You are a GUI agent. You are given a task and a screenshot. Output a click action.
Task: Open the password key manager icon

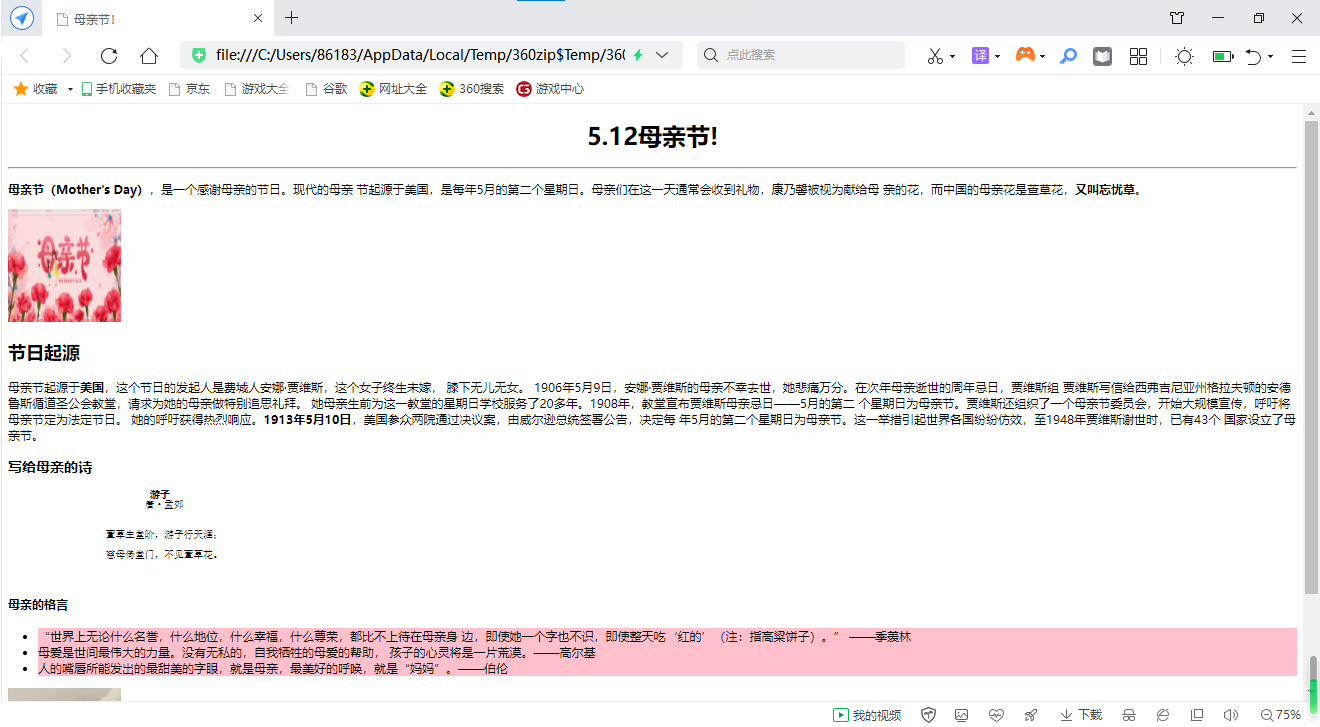[x=1069, y=56]
